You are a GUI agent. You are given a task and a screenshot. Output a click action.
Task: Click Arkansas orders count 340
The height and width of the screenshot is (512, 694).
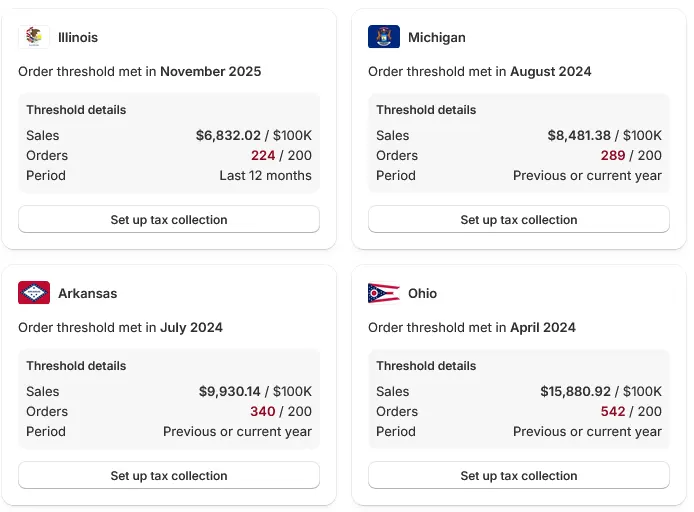263,412
